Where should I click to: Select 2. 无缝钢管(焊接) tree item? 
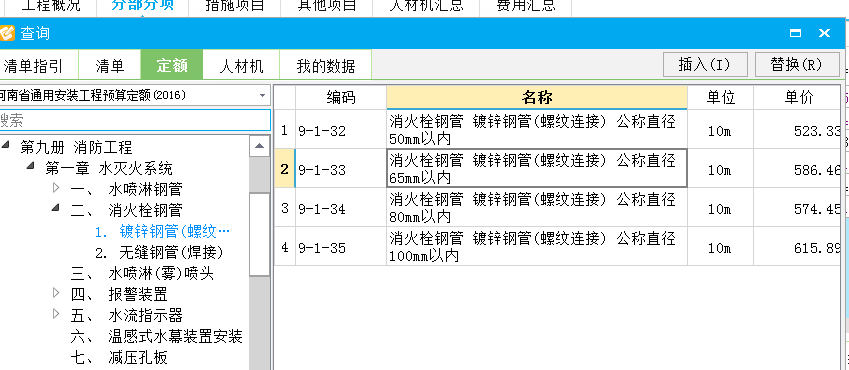[x=159, y=252]
